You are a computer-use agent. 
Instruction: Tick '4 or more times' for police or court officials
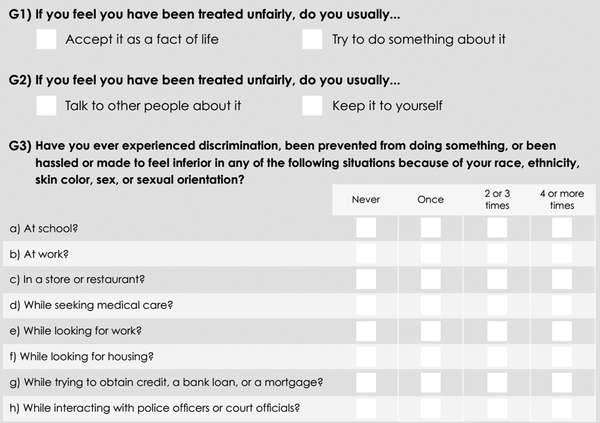click(x=562, y=408)
